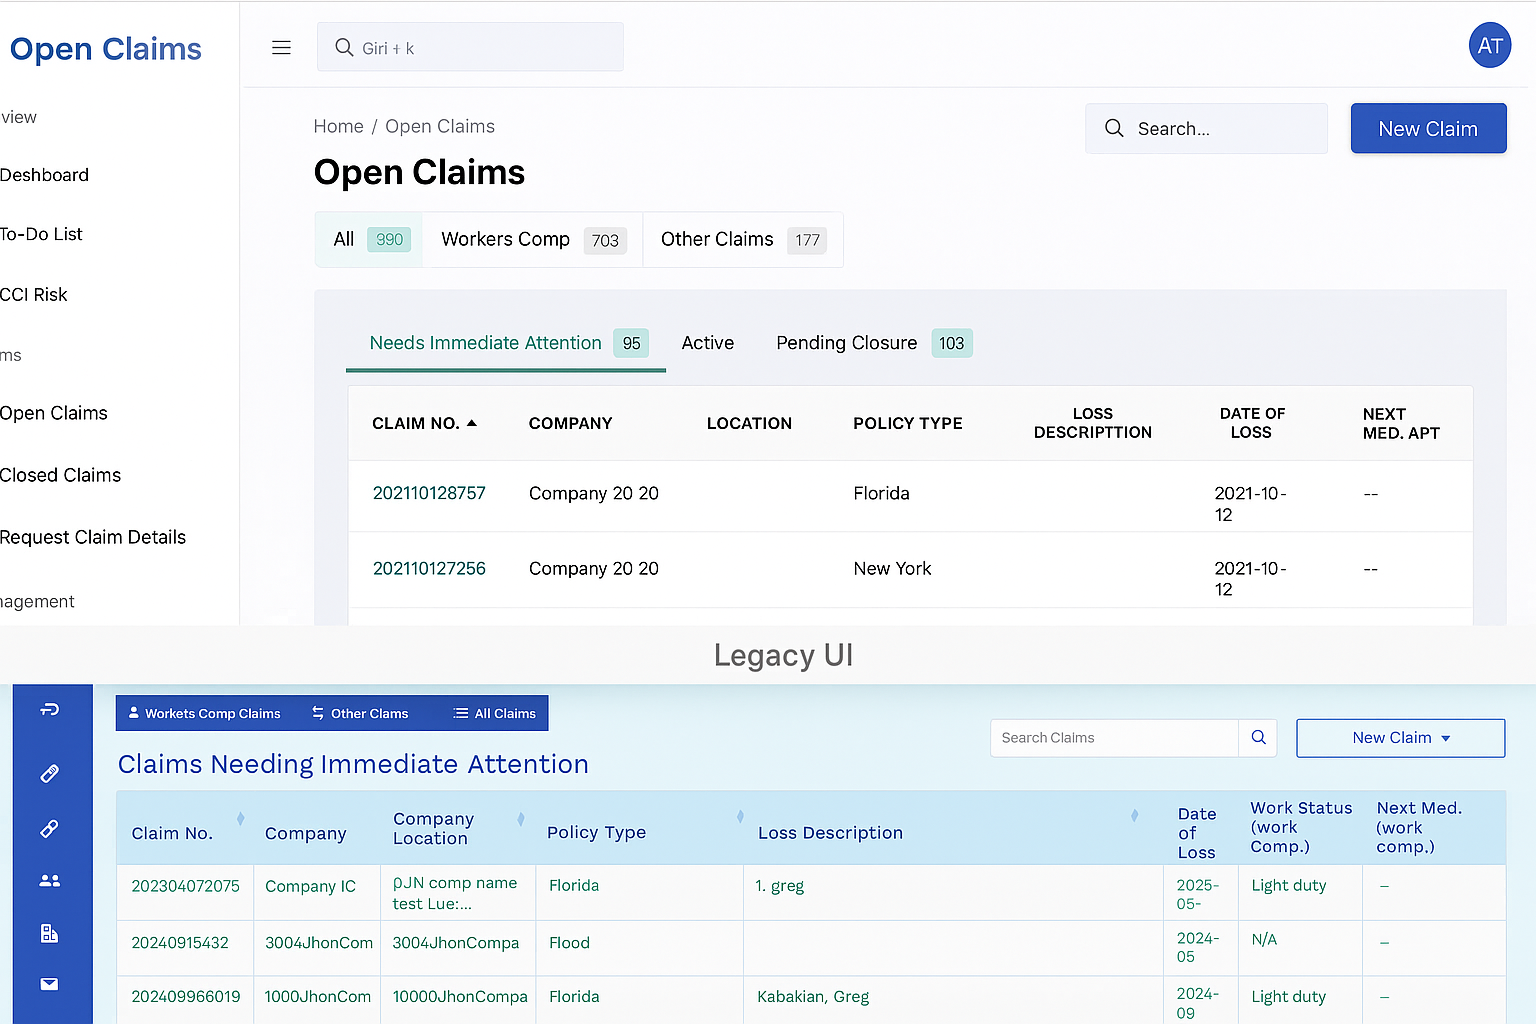Click the second link icon in legacy sidebar
Viewport: 1536px width, 1024px height.
tap(49, 829)
